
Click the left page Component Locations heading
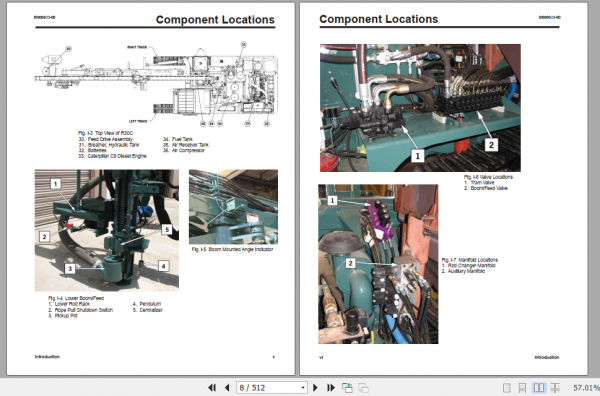tap(215, 20)
